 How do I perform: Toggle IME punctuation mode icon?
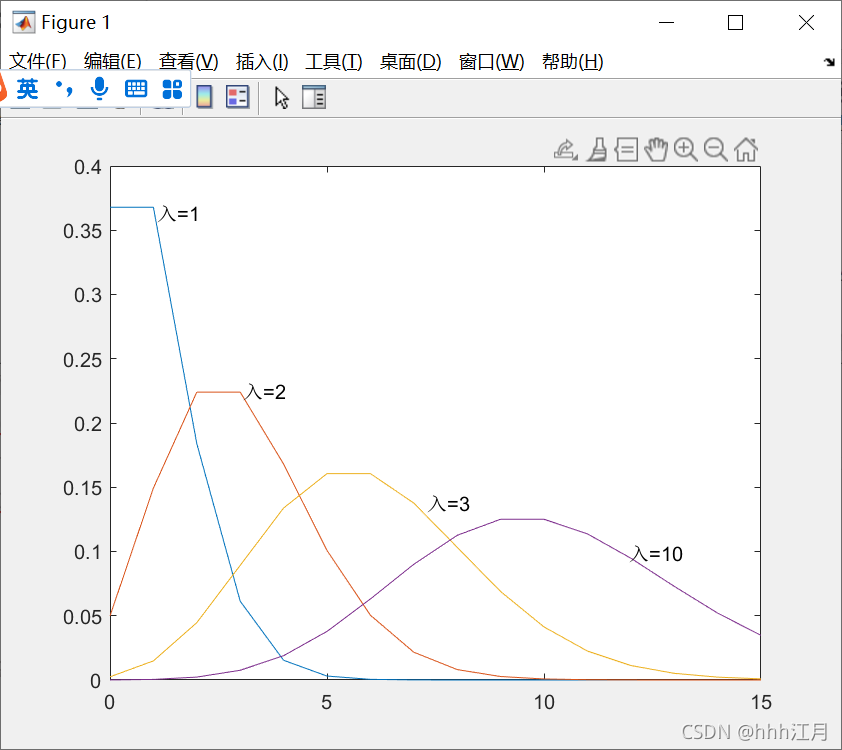pos(64,89)
